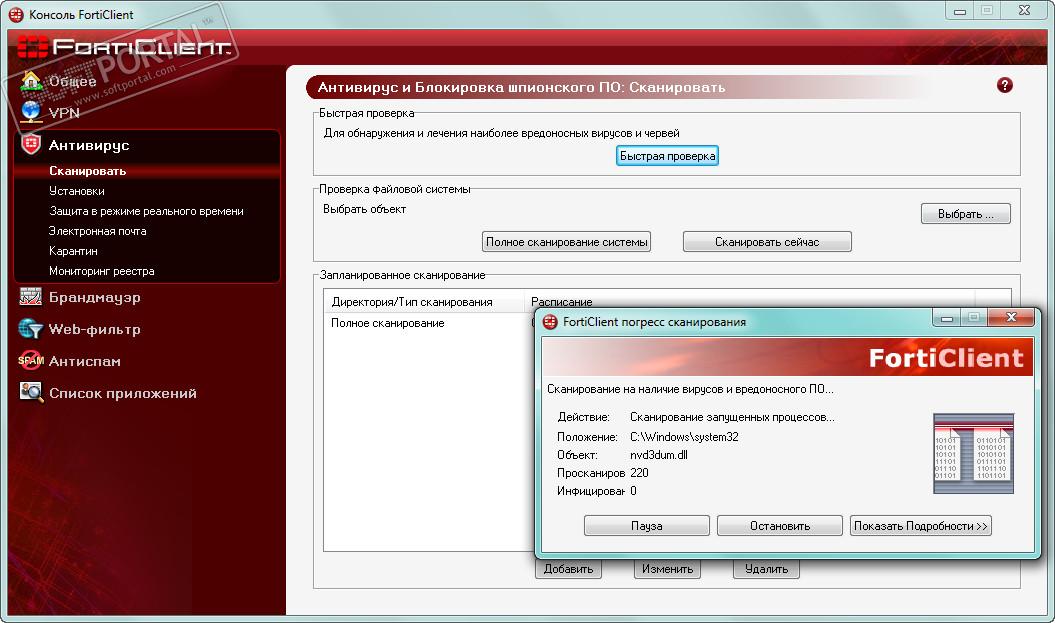Click the Остановить button
Screen dimensions: 1055x623
click(x=780, y=525)
